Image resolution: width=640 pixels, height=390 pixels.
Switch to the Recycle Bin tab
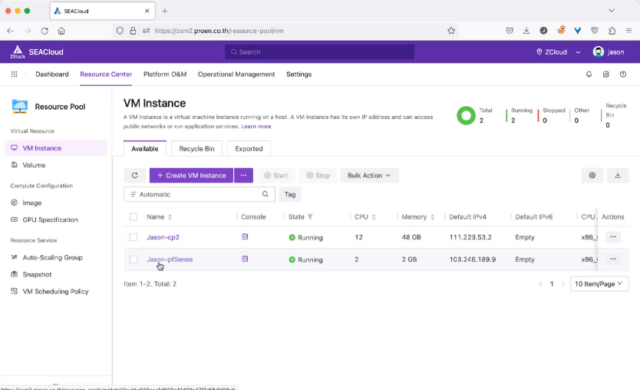pos(196,148)
